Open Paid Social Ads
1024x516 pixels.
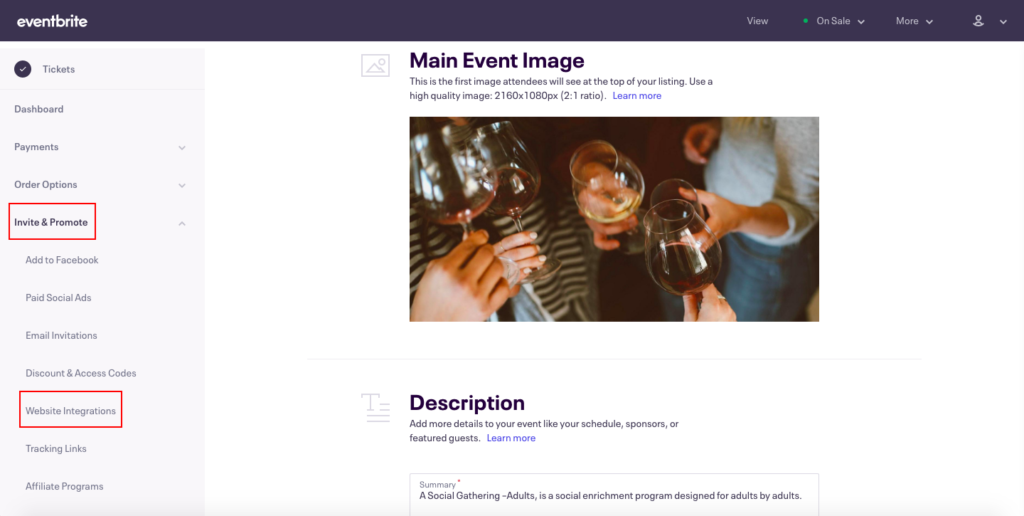[58, 298]
